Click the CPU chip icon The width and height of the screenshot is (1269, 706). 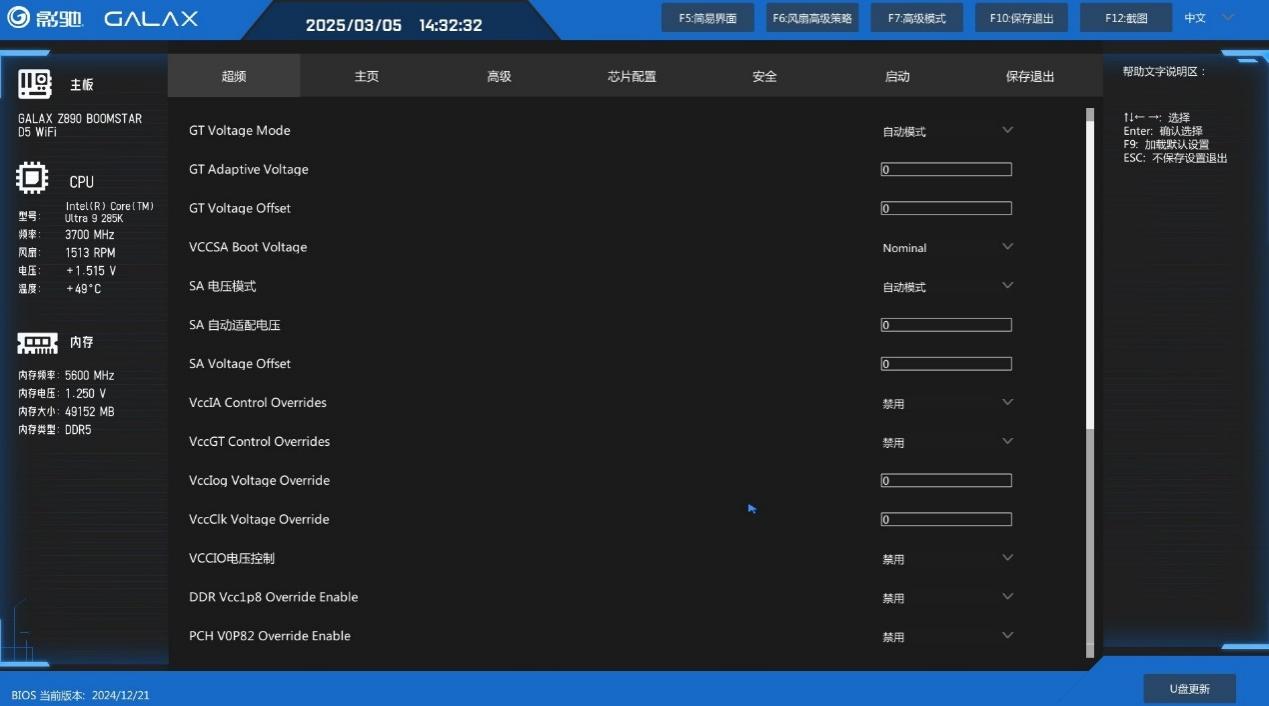tap(32, 179)
